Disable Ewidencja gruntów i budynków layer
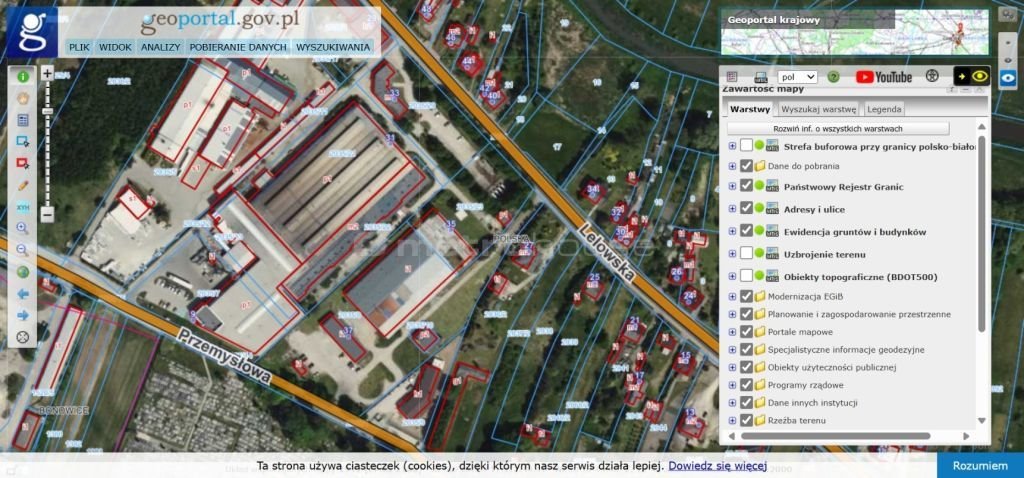Viewport: 1024px width, 478px height. (x=746, y=232)
